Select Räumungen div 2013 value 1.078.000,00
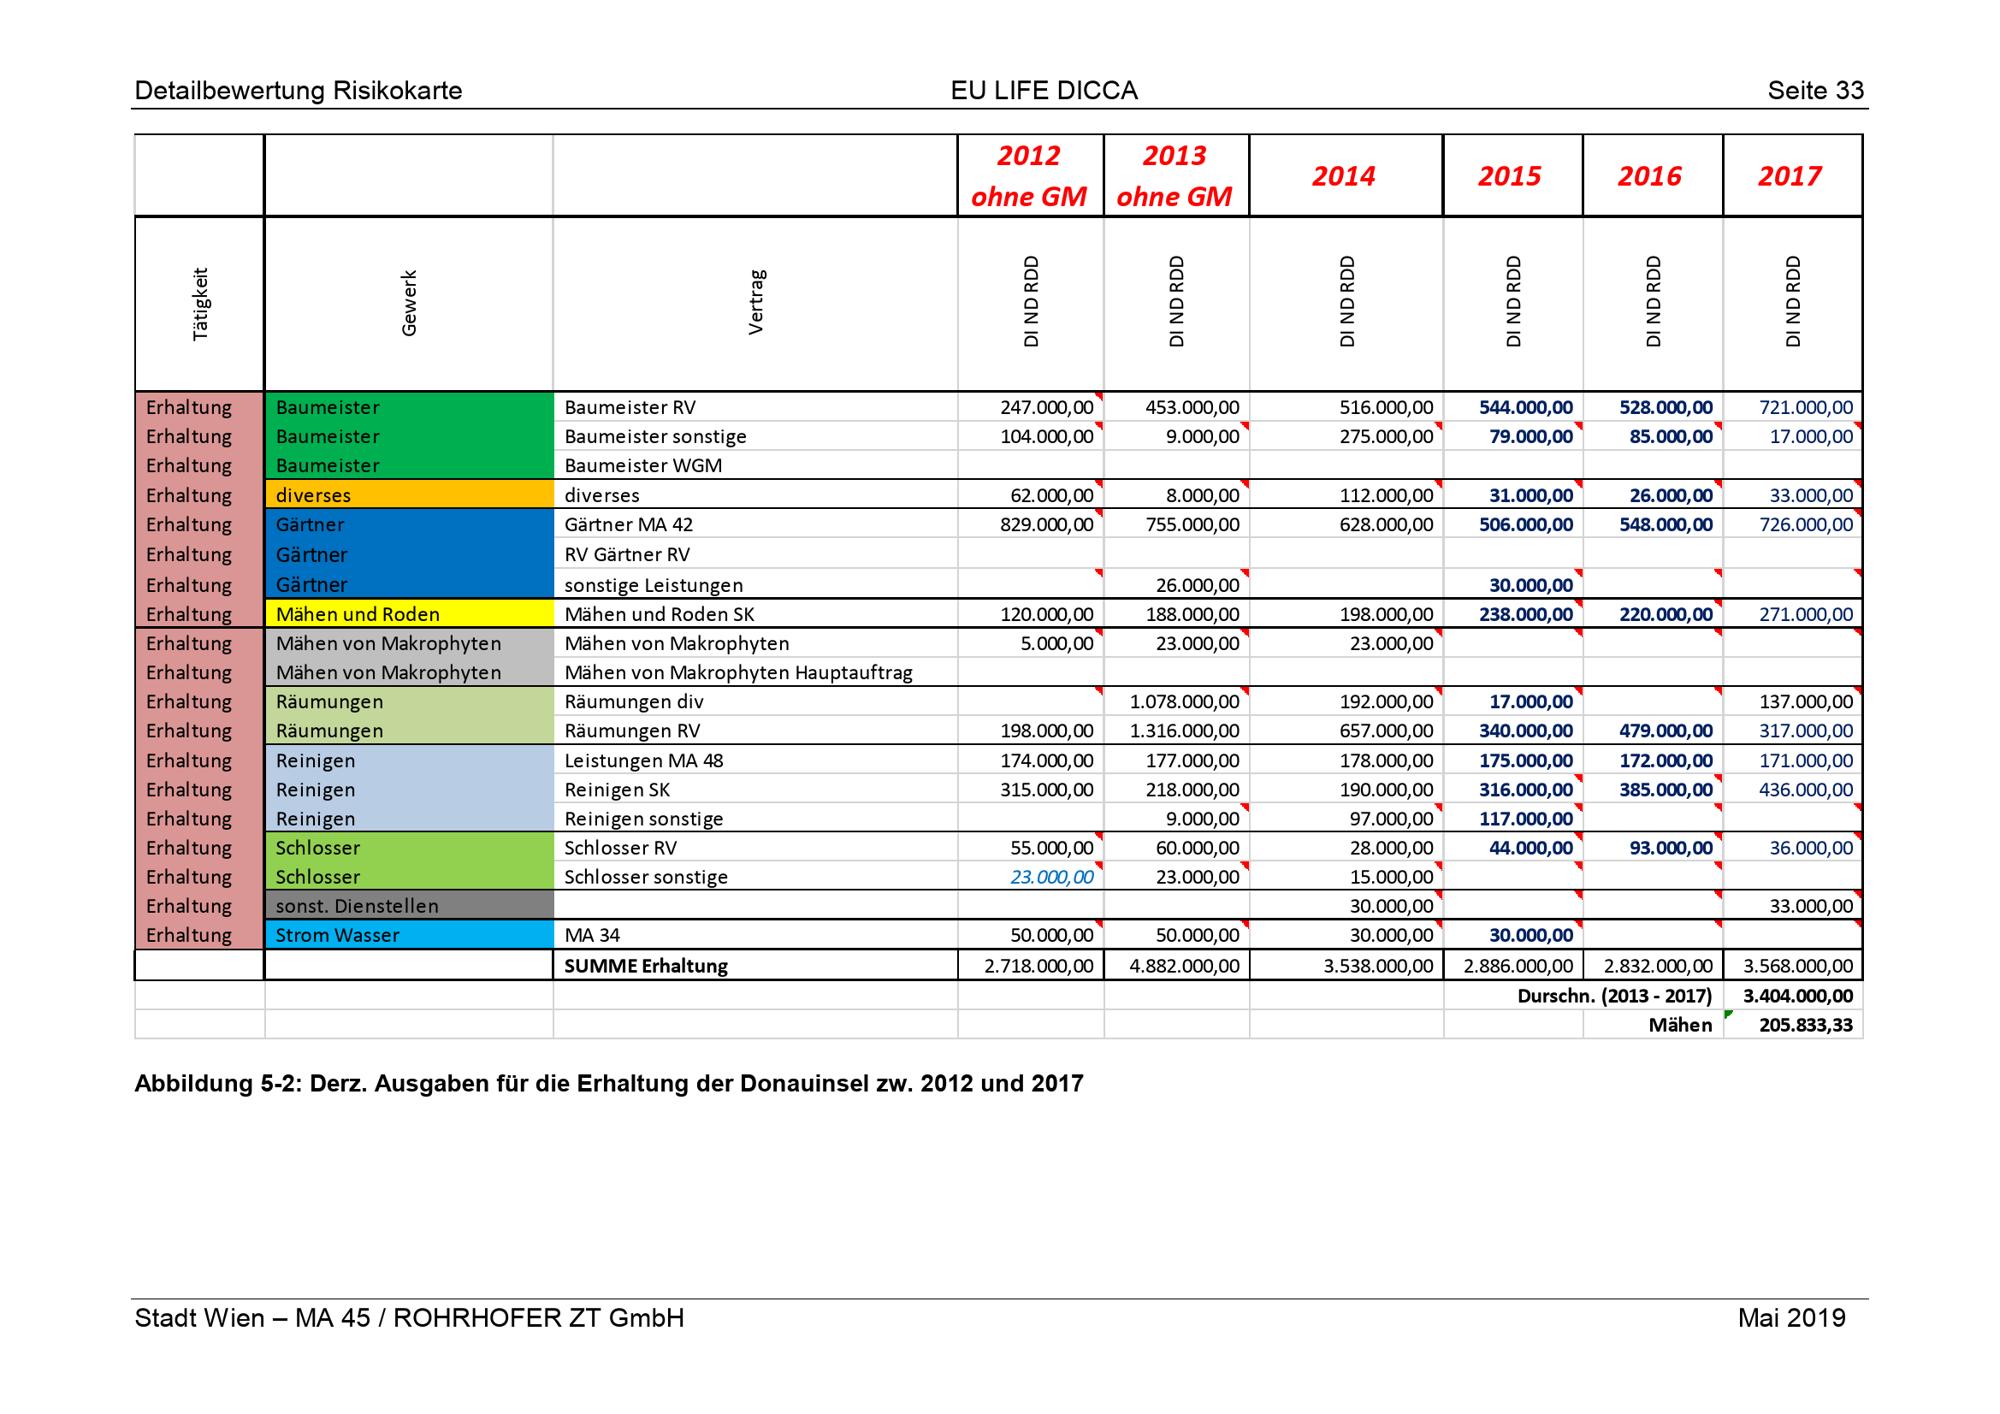This screenshot has width=2000, height=1414. (1184, 702)
